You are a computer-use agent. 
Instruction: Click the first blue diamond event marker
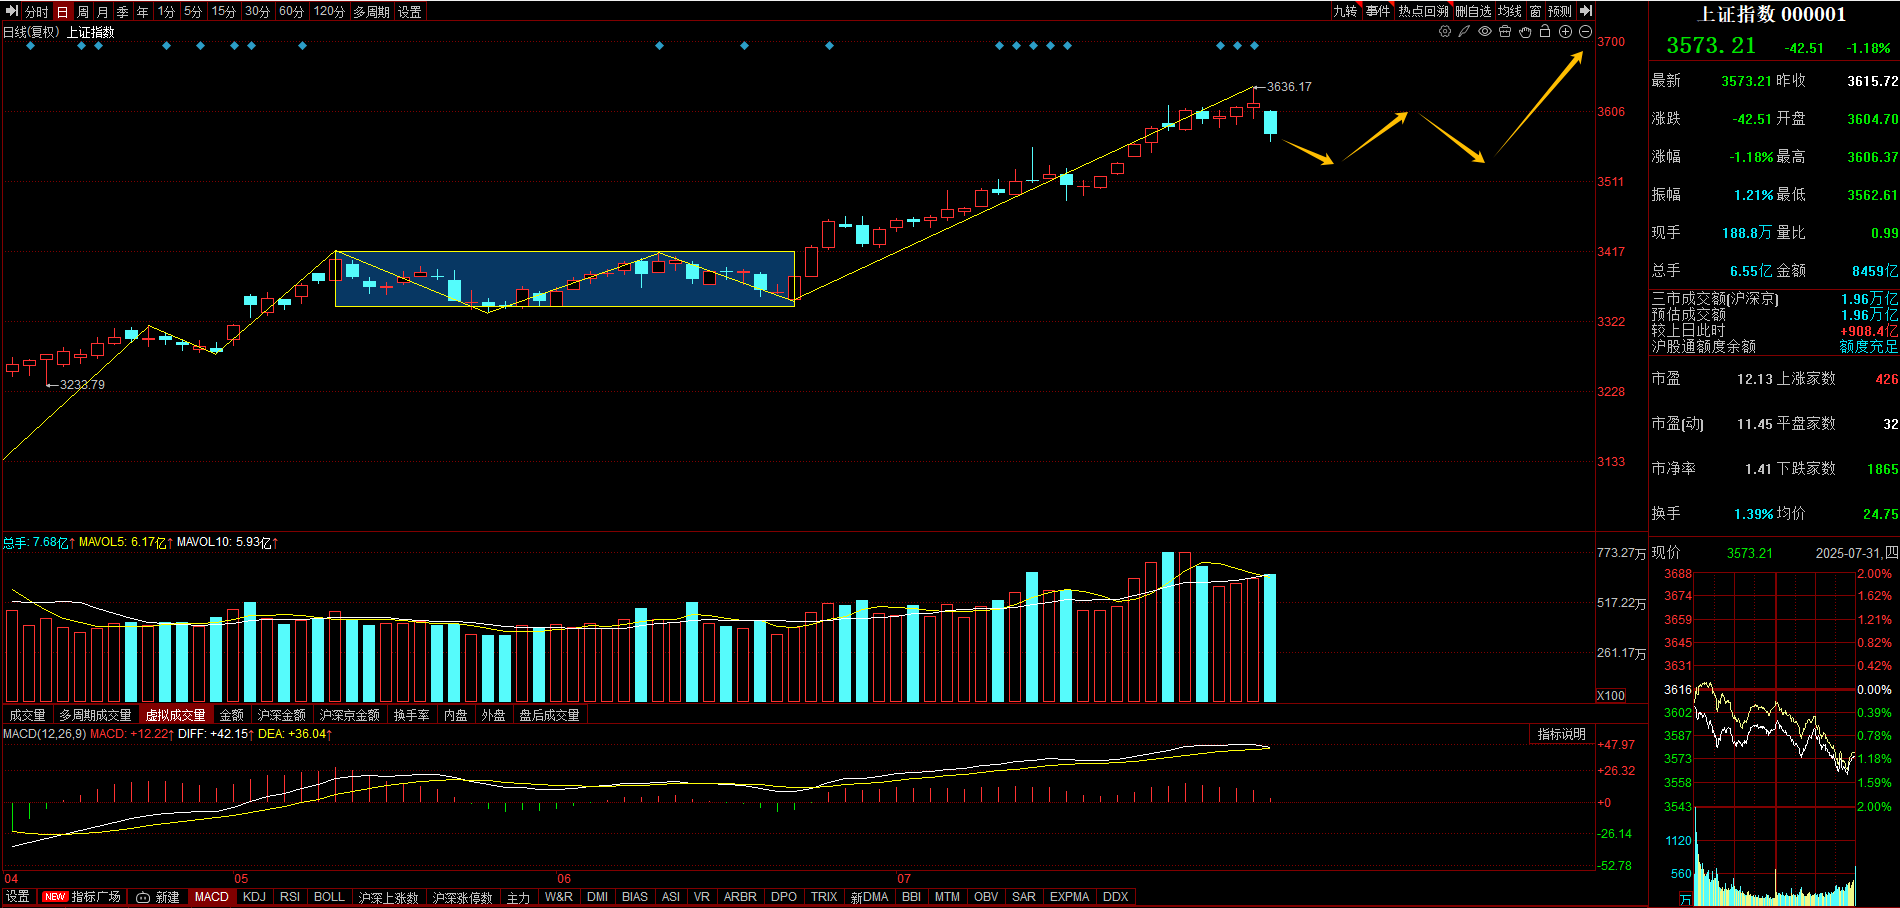(30, 45)
